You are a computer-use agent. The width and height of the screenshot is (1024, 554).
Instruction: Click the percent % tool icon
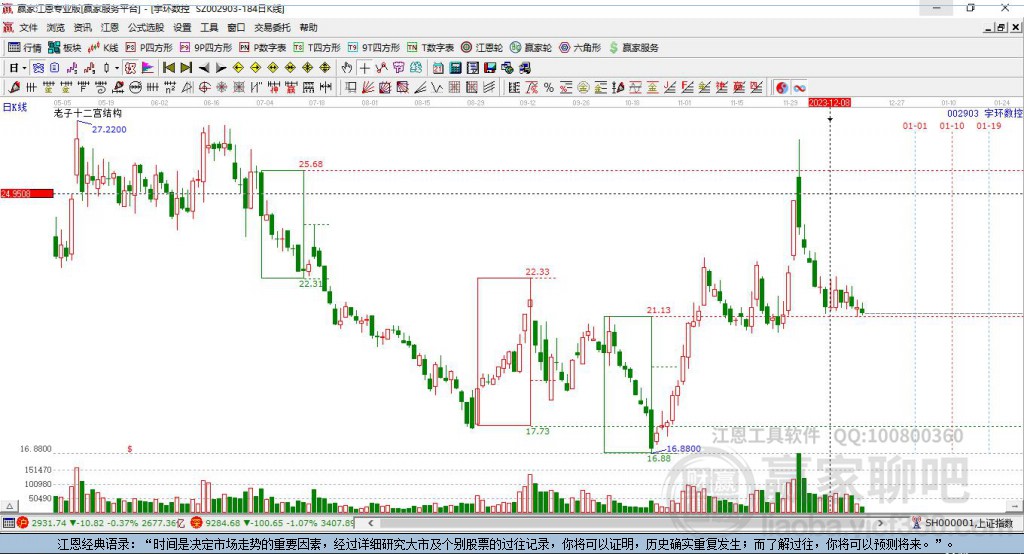click(549, 88)
